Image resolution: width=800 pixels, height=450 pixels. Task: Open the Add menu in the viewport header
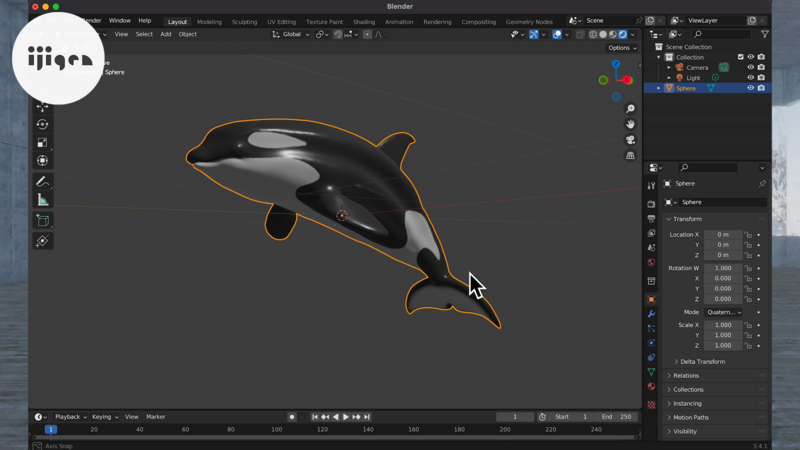pos(166,34)
